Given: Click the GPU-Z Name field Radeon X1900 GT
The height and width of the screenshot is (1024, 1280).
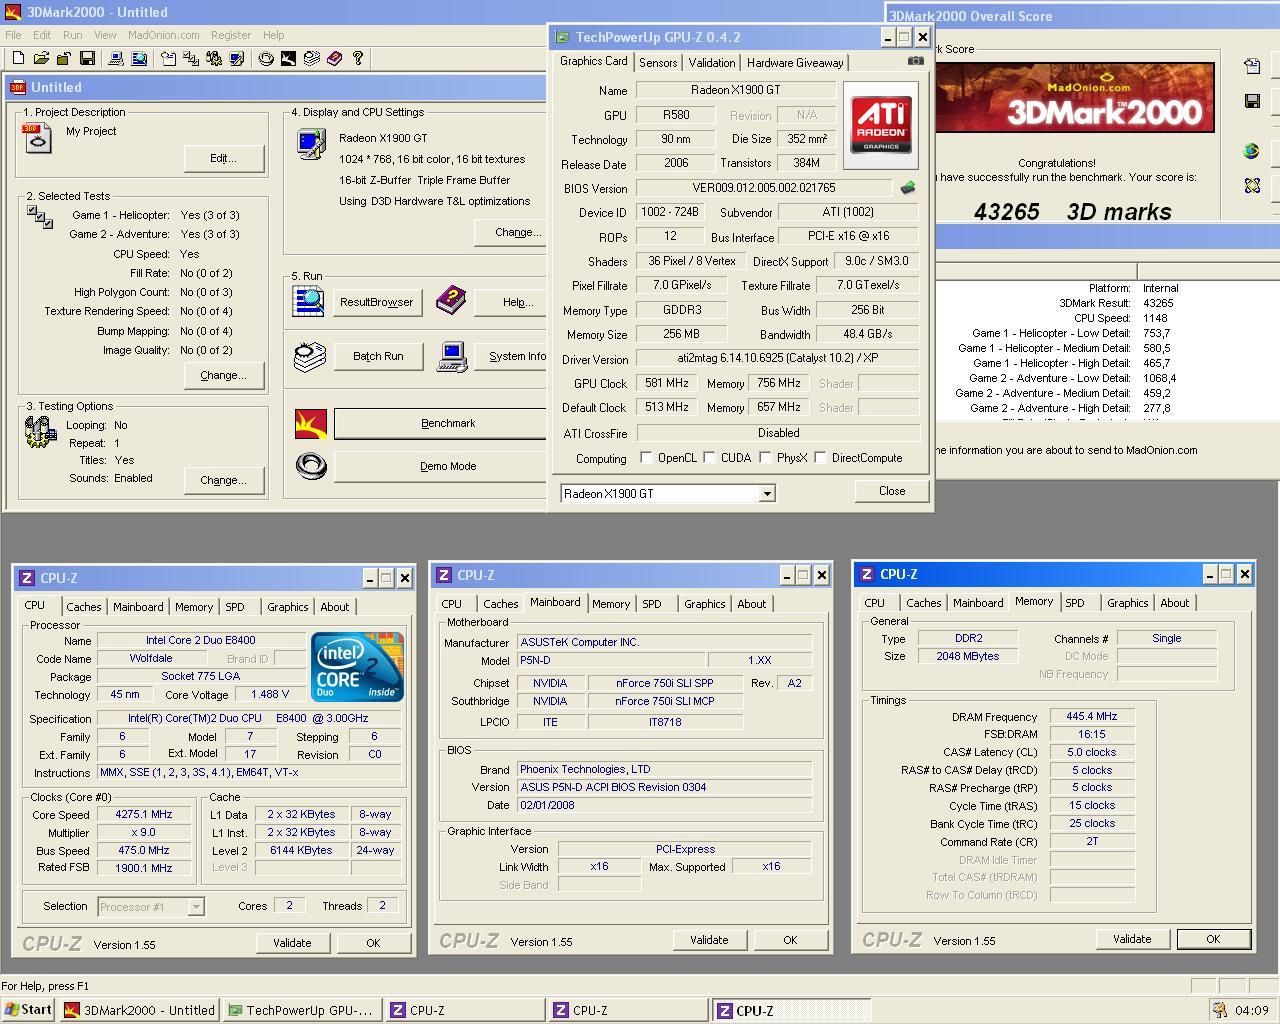Looking at the screenshot, I should click(736, 90).
